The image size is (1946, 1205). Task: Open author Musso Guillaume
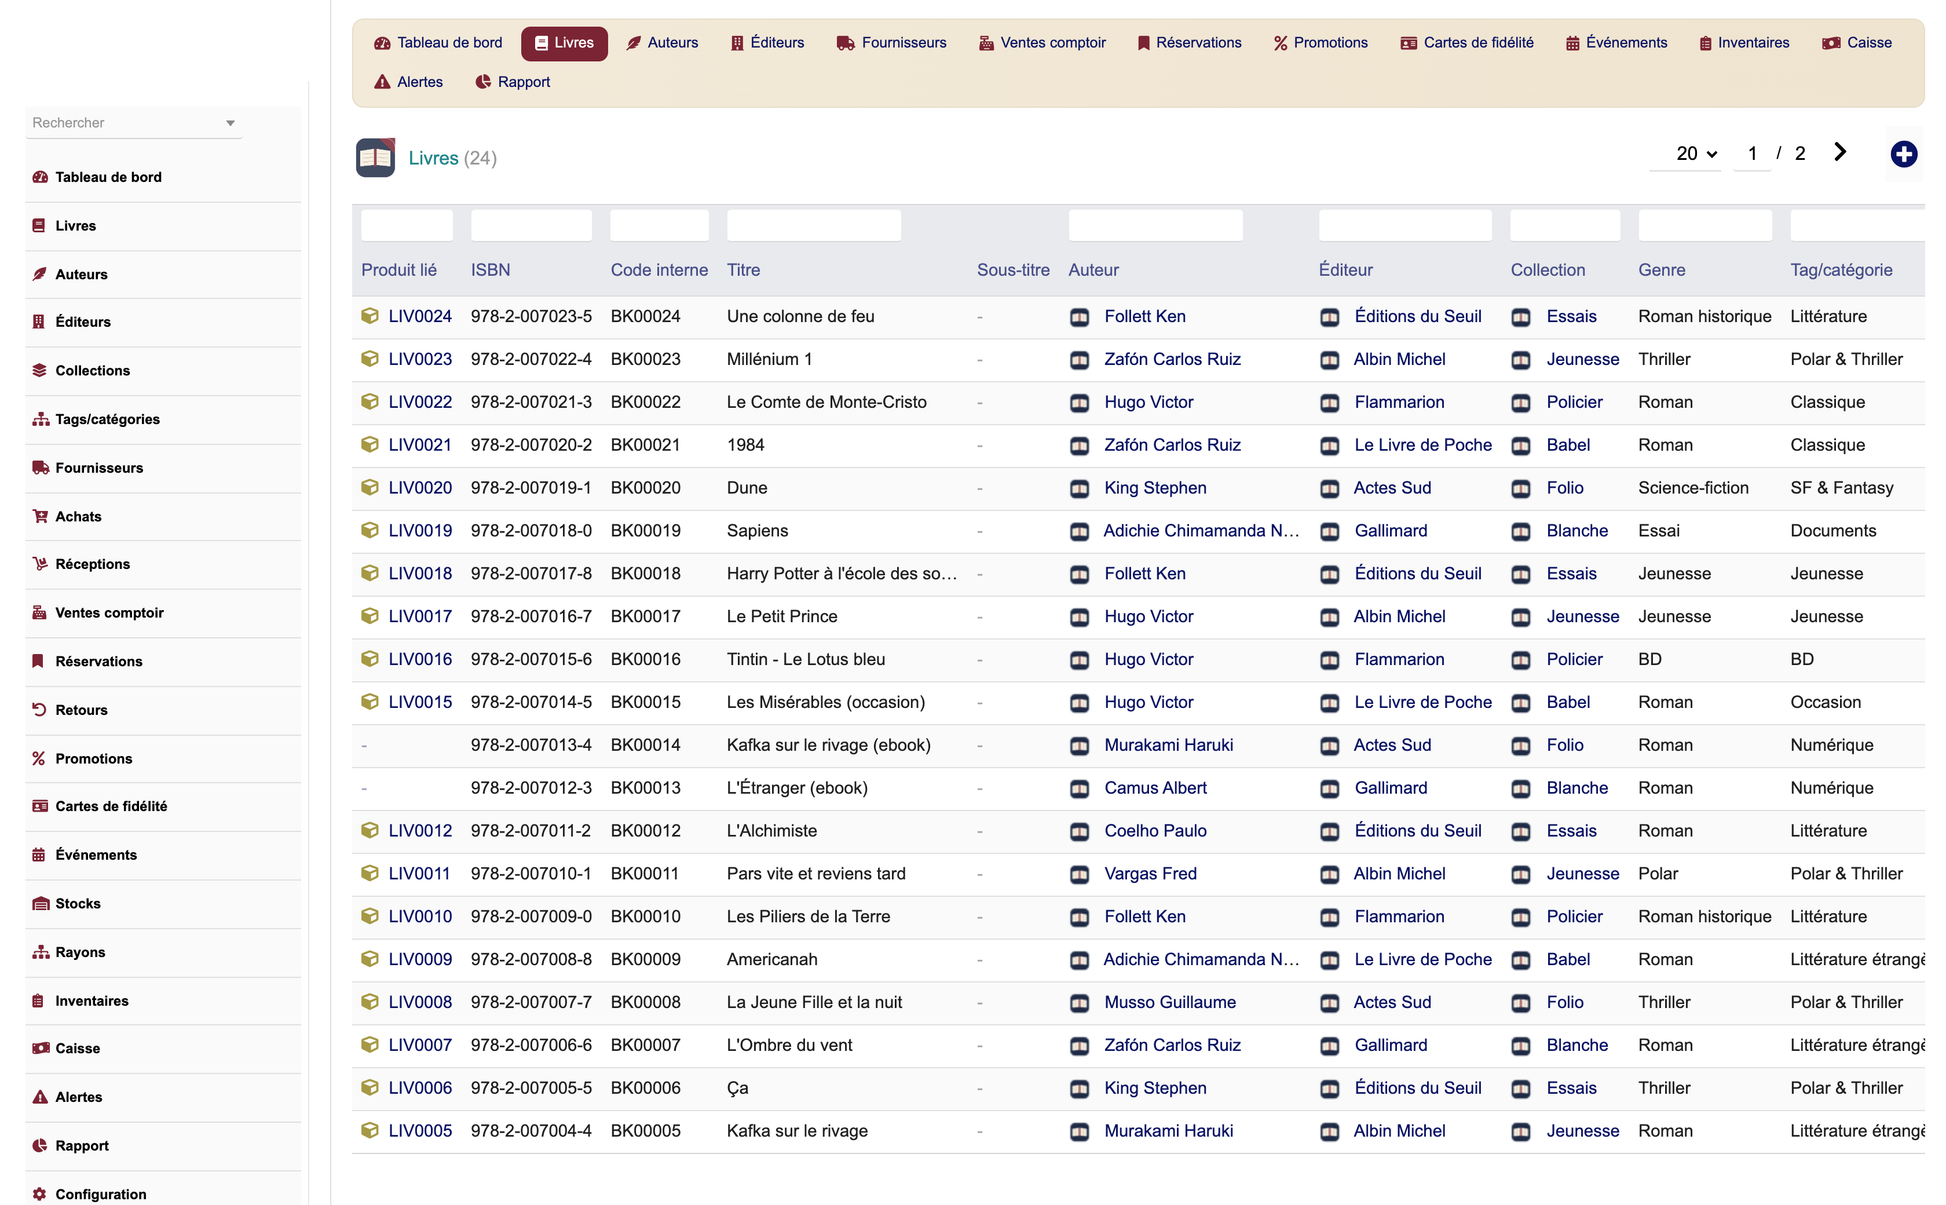click(1170, 1002)
